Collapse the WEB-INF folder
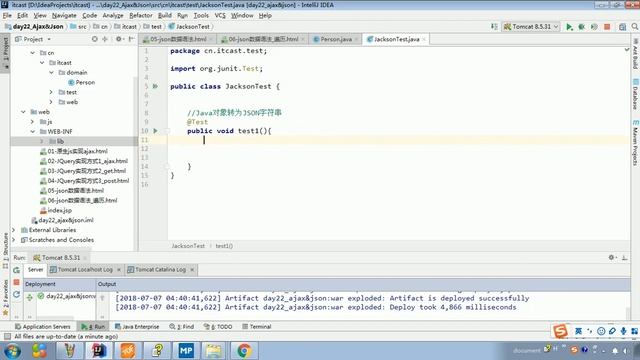 point(33,131)
